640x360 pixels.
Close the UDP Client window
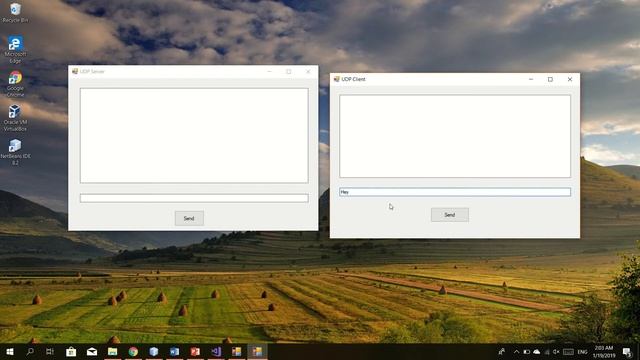coord(570,79)
